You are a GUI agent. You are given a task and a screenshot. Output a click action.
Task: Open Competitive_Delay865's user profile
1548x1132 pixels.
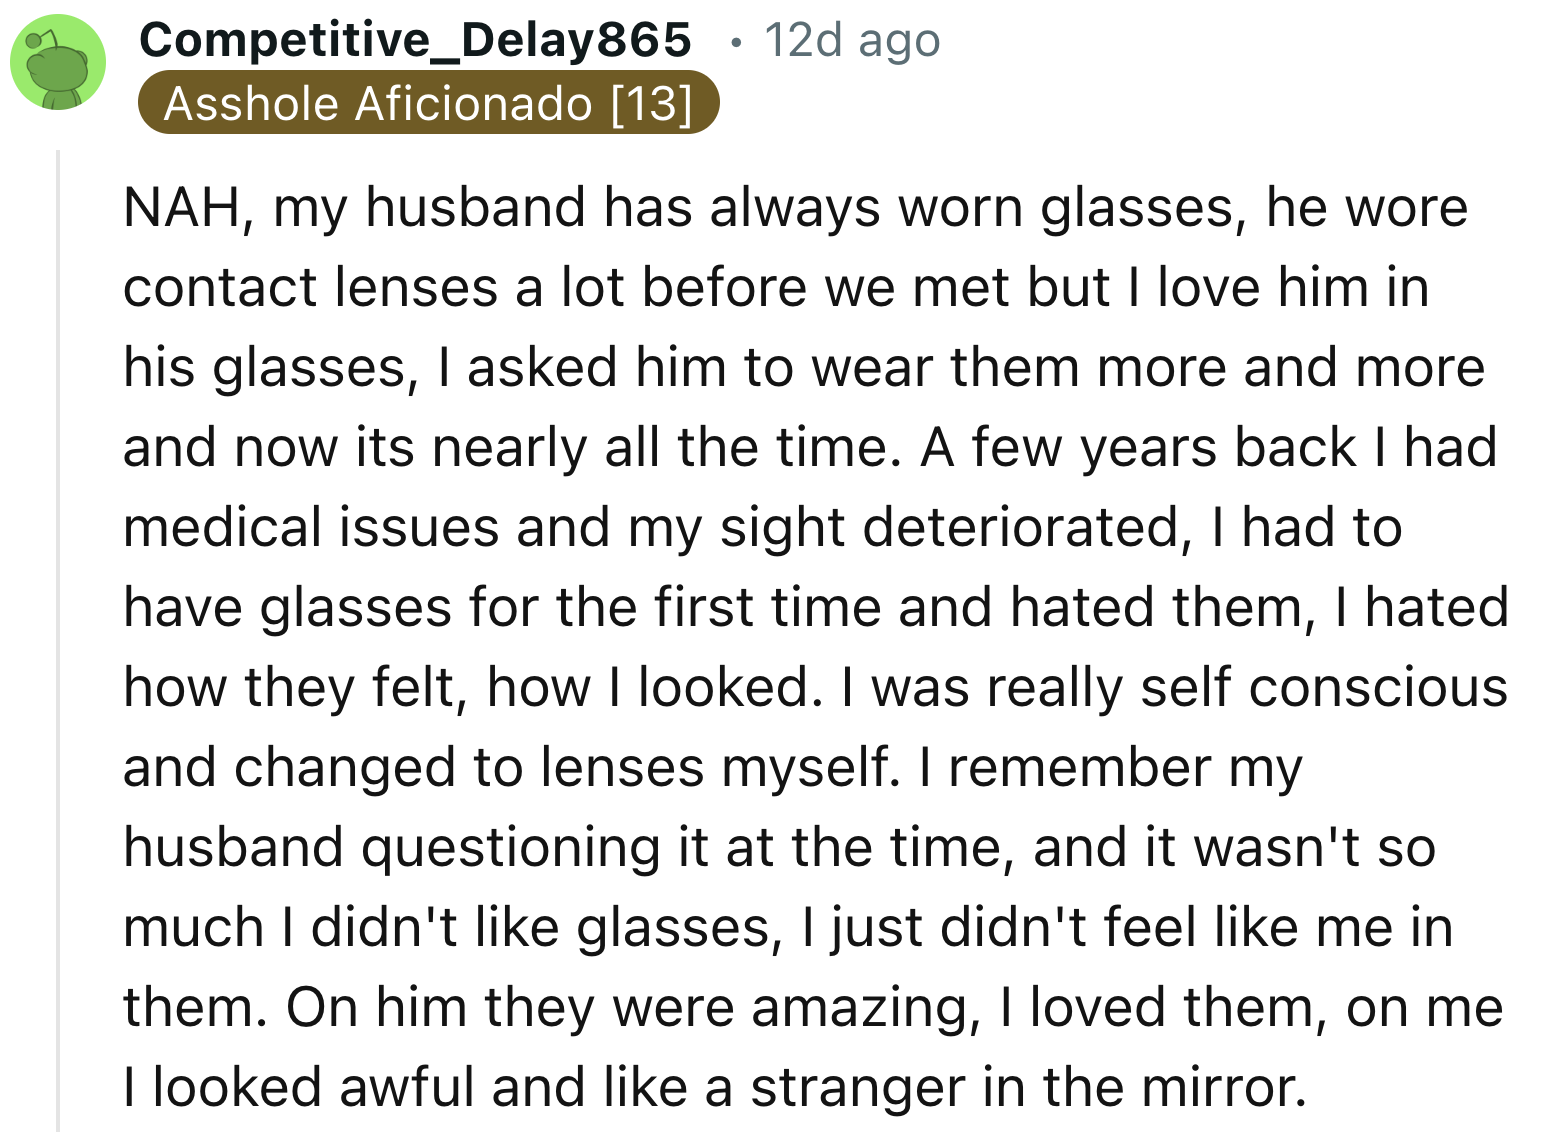click(415, 40)
